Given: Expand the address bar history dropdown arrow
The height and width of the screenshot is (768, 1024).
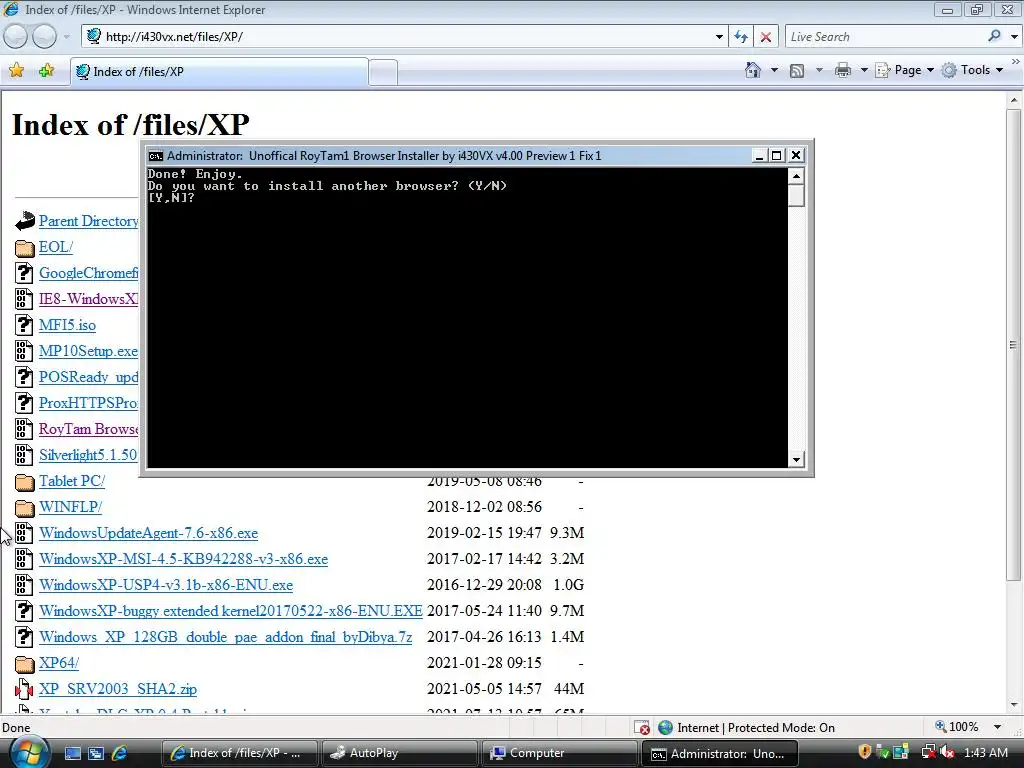Looking at the screenshot, I should [719, 37].
